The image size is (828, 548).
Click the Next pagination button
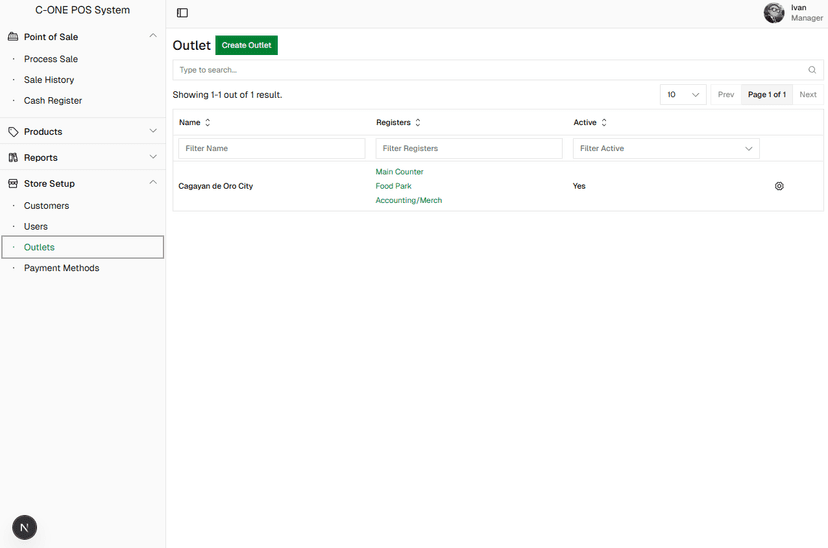(x=807, y=95)
